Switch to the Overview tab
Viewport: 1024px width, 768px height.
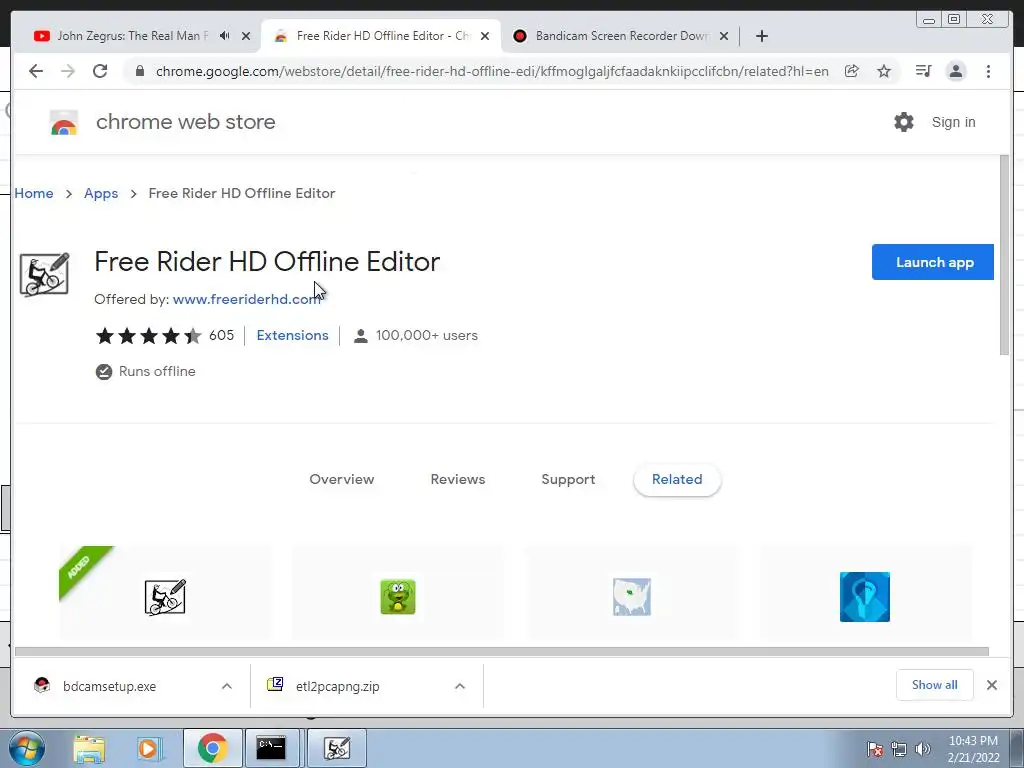(x=342, y=479)
